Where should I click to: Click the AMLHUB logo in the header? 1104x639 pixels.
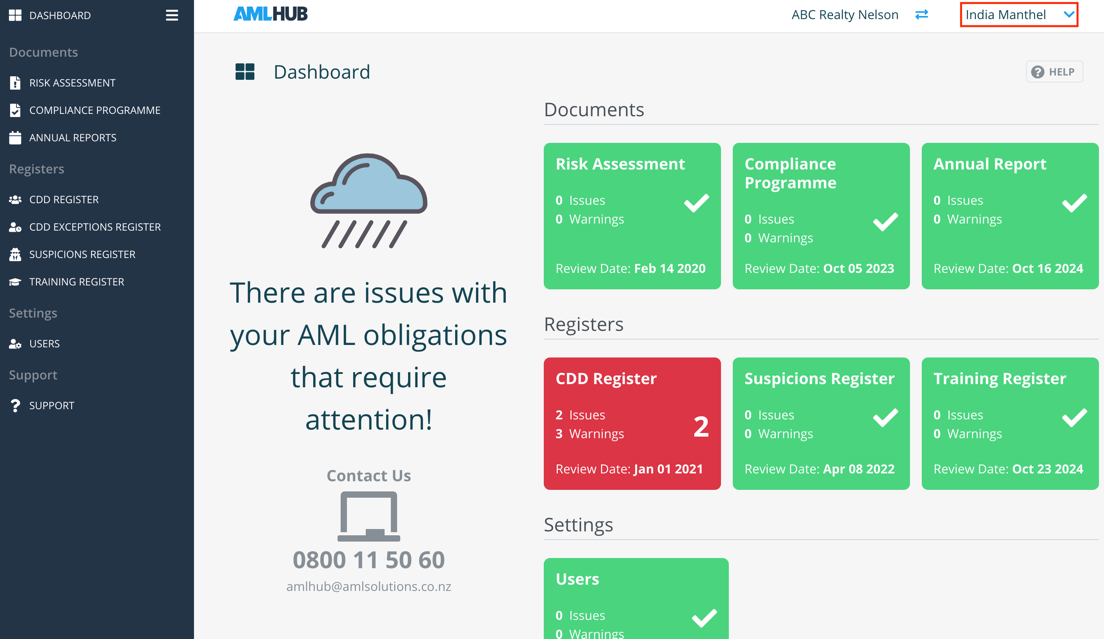tap(270, 15)
